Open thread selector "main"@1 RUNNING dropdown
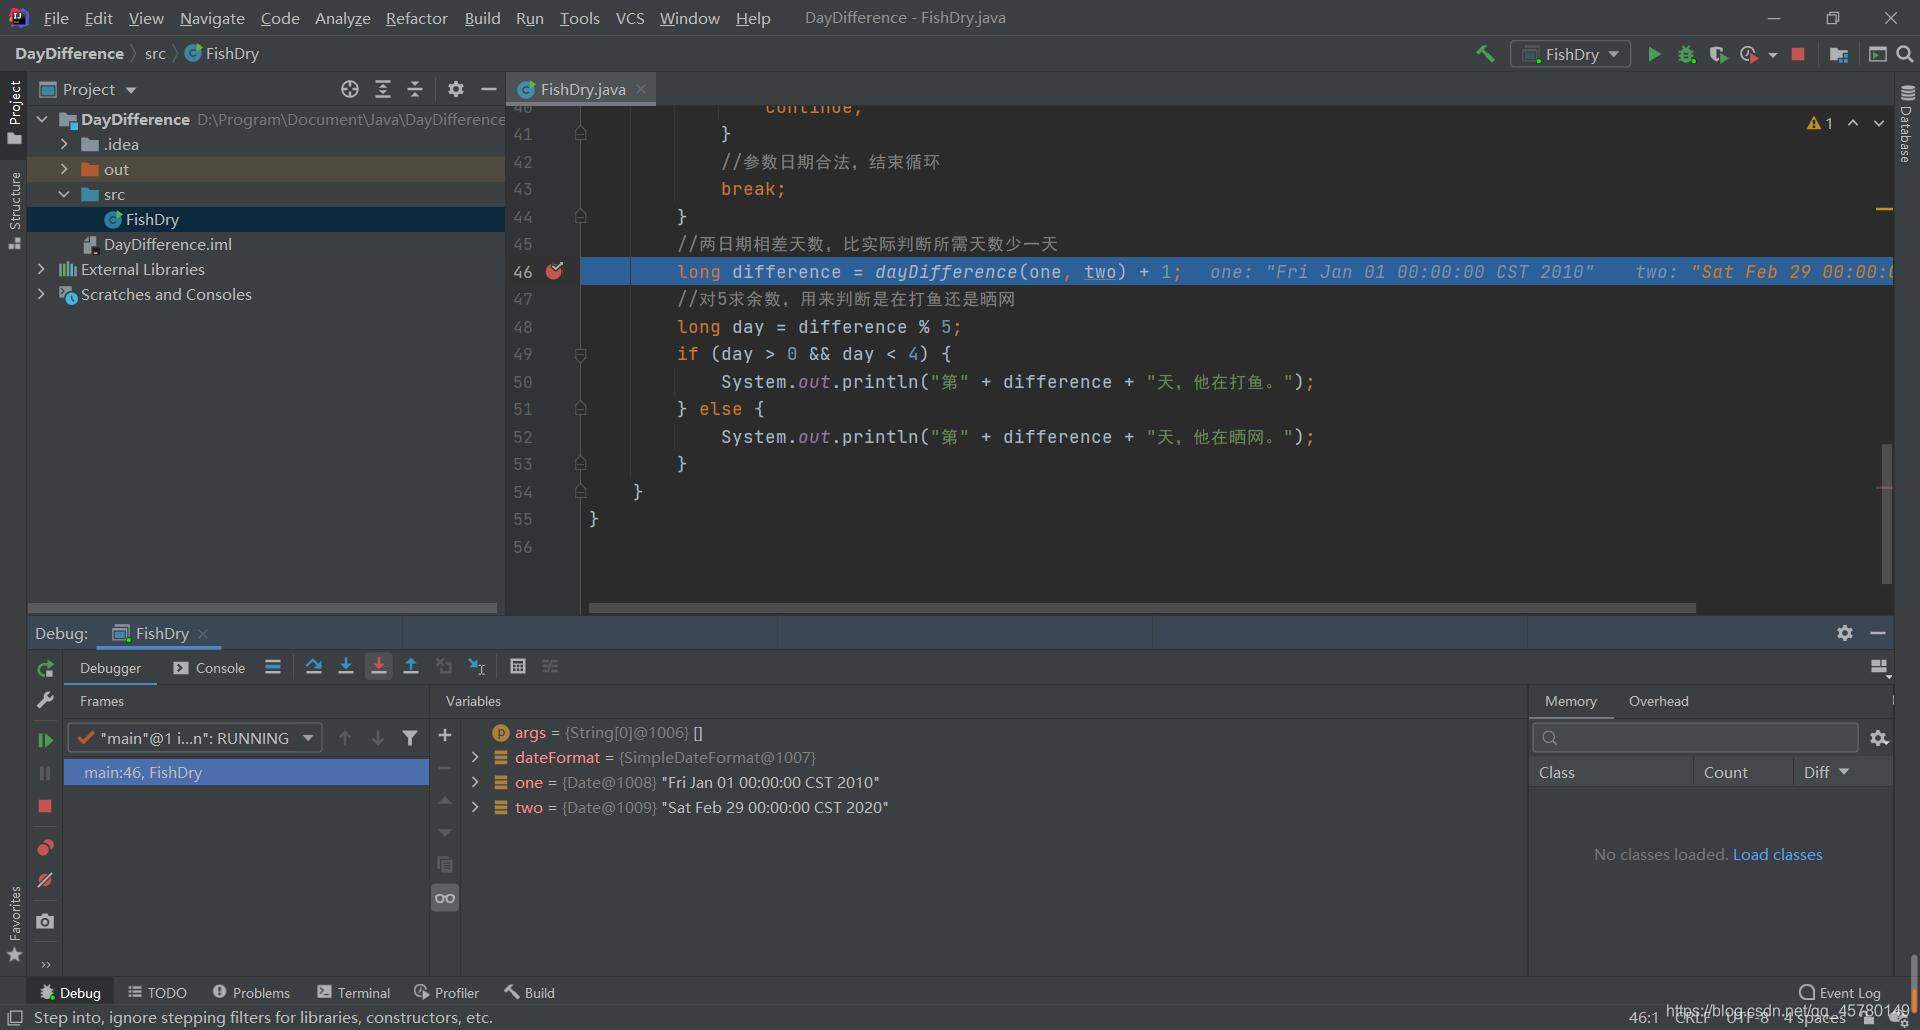 point(195,738)
